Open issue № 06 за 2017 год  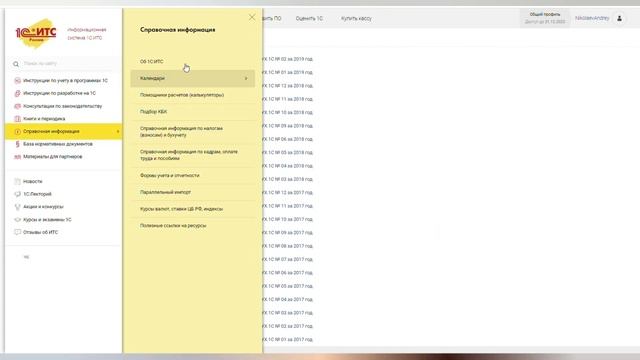point(288,273)
